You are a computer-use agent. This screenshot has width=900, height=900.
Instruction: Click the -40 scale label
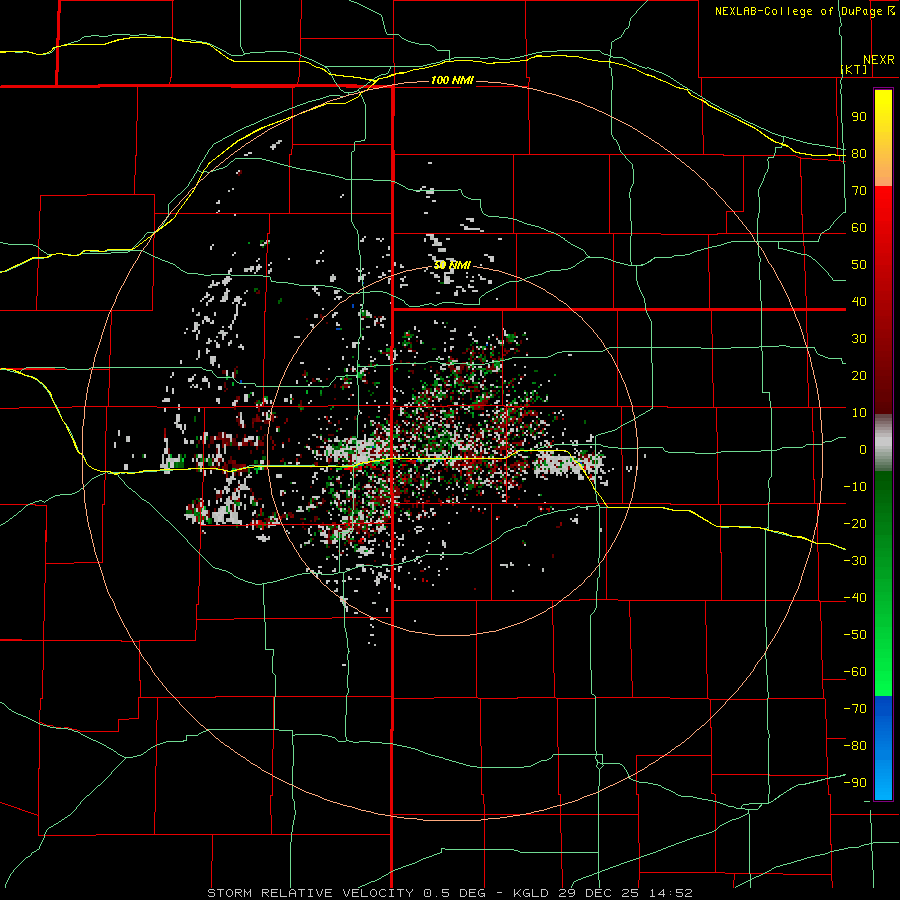855,598
